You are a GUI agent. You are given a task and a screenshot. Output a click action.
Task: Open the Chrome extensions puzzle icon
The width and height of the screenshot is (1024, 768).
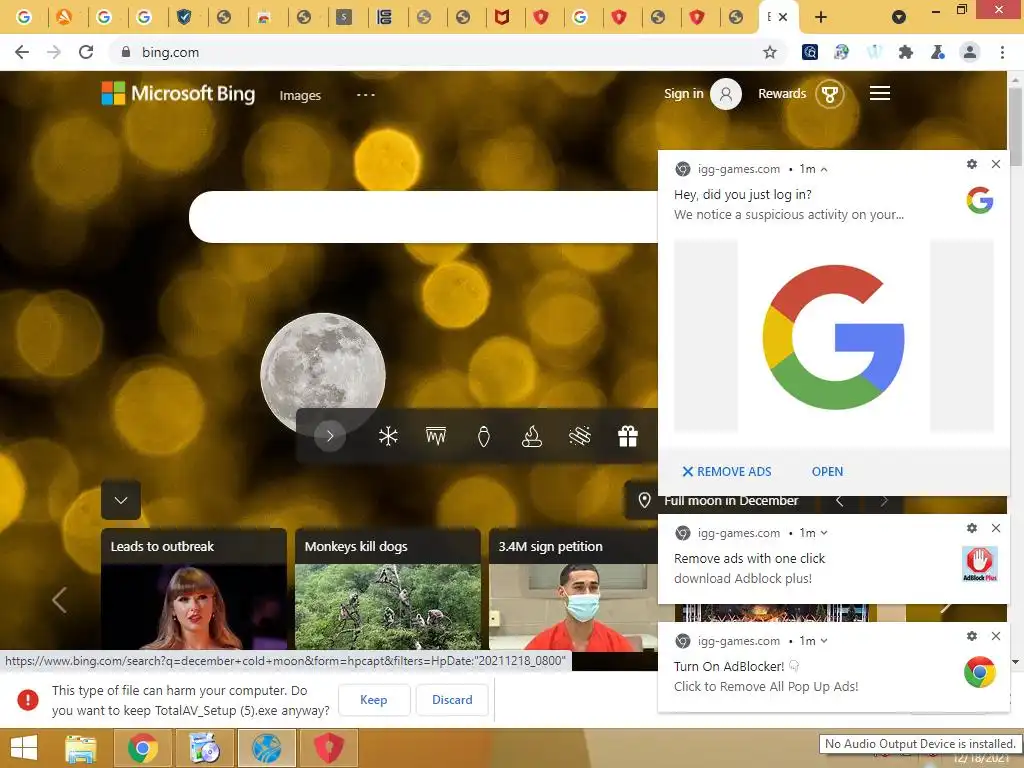tap(906, 52)
